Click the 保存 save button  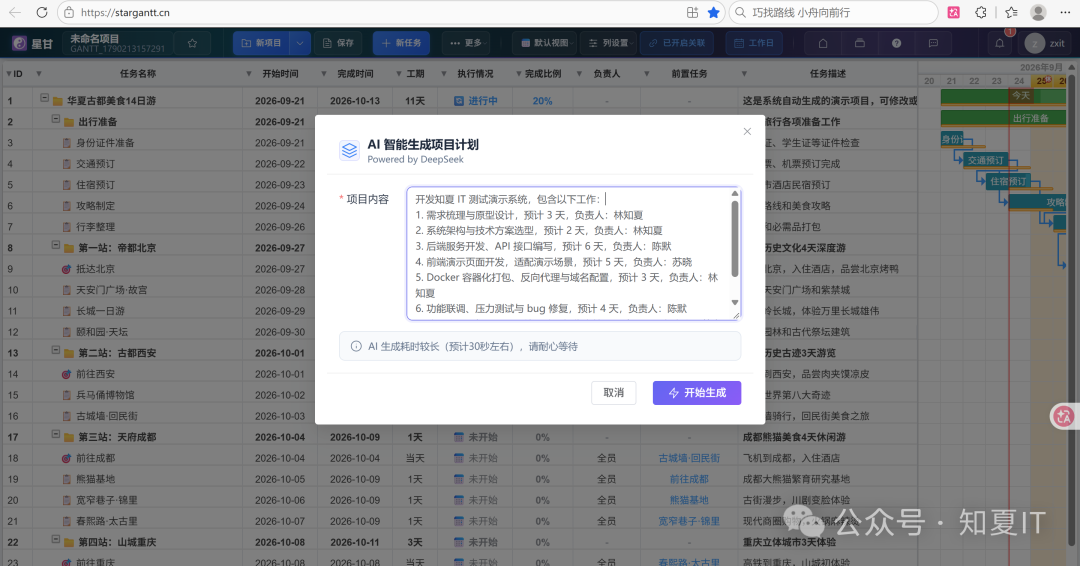pyautogui.click(x=338, y=43)
